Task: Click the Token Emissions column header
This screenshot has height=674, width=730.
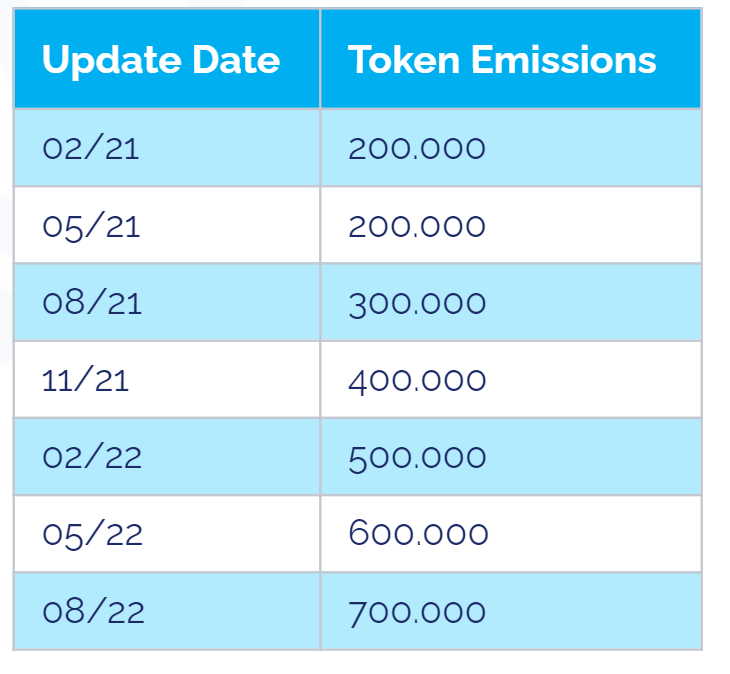Action: 511,59
